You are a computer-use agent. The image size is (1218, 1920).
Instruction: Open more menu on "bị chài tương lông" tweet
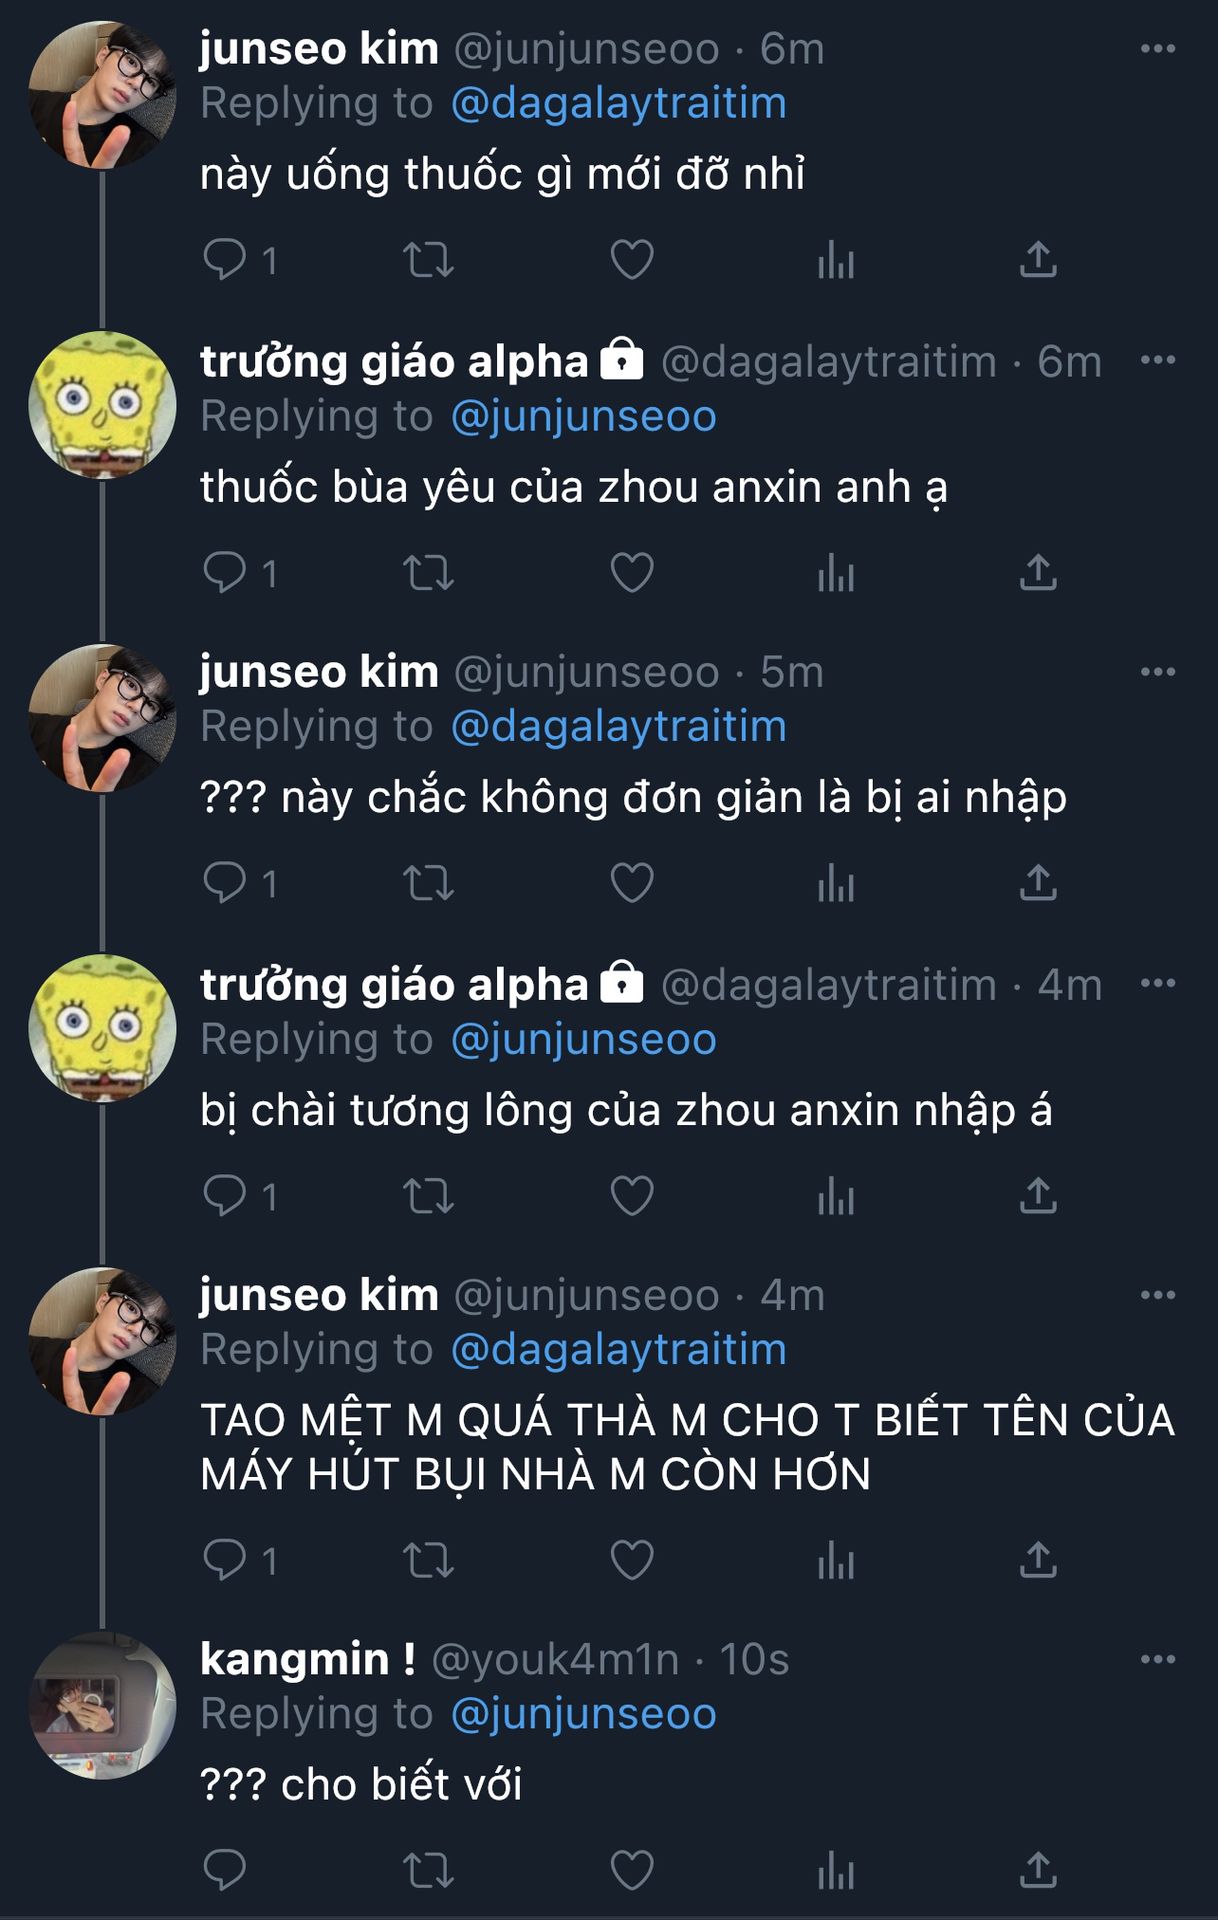pos(1157,983)
